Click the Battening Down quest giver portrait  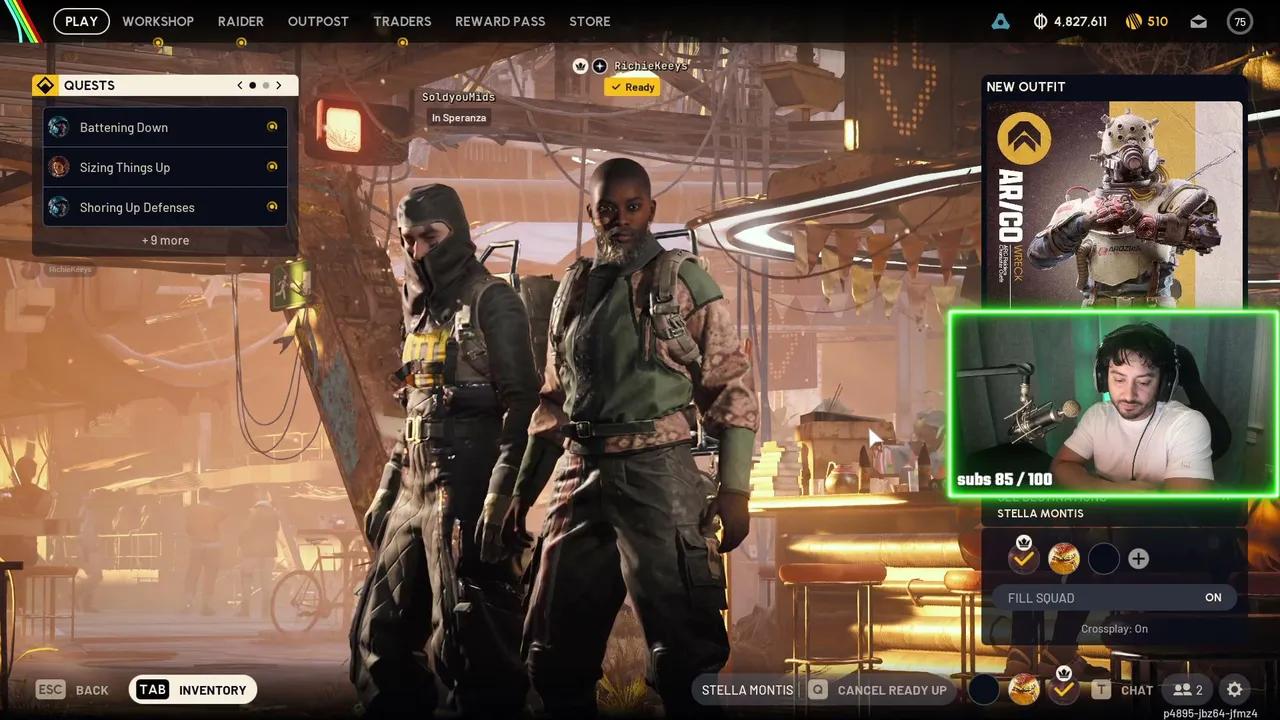pos(59,127)
